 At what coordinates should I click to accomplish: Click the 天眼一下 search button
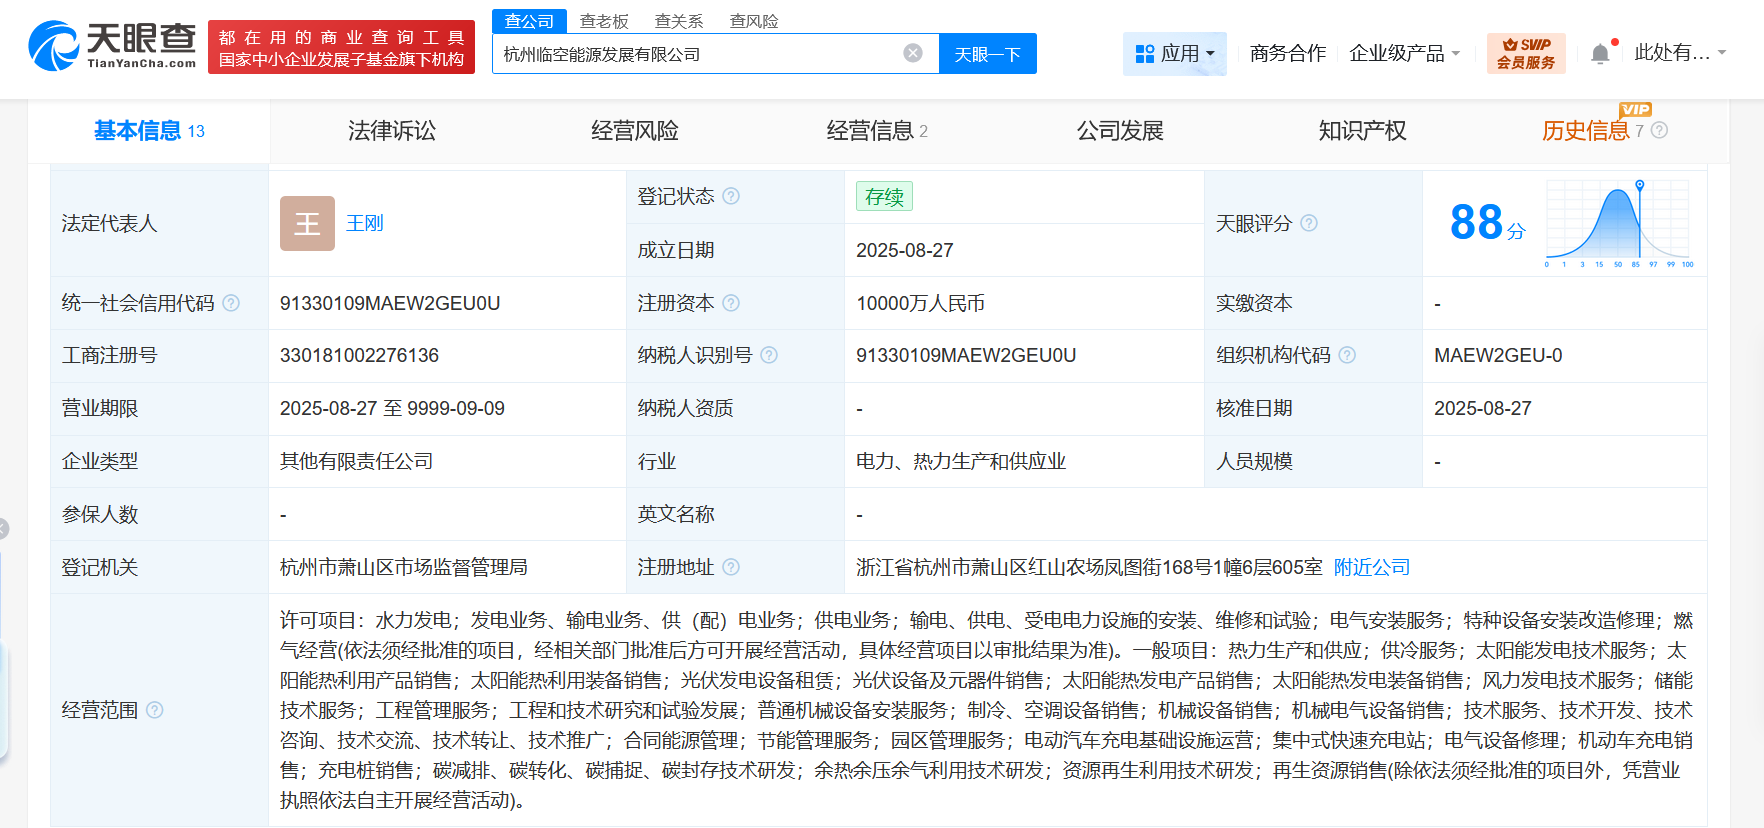tap(987, 54)
